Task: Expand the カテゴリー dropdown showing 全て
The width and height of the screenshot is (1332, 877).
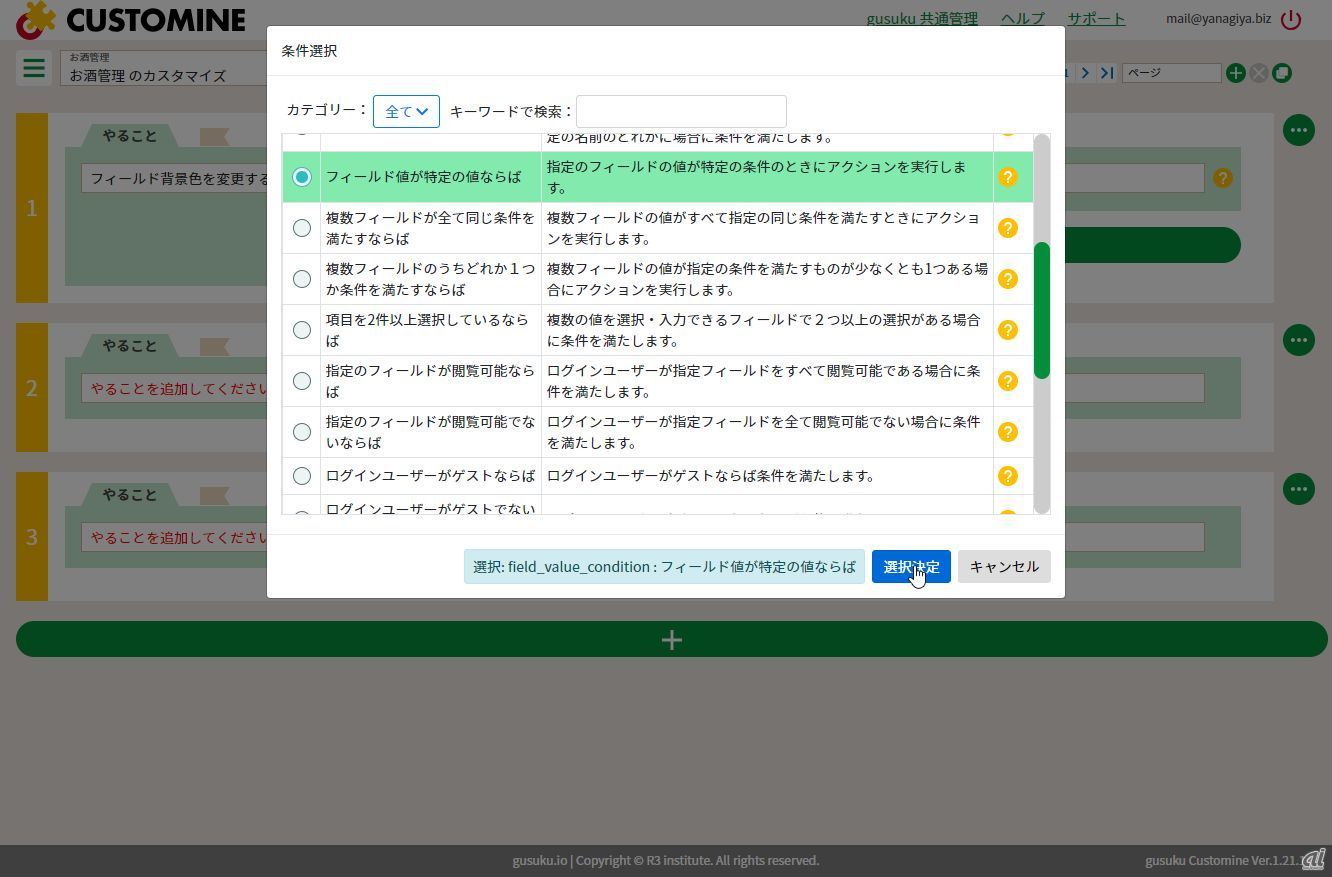Action: pos(406,111)
